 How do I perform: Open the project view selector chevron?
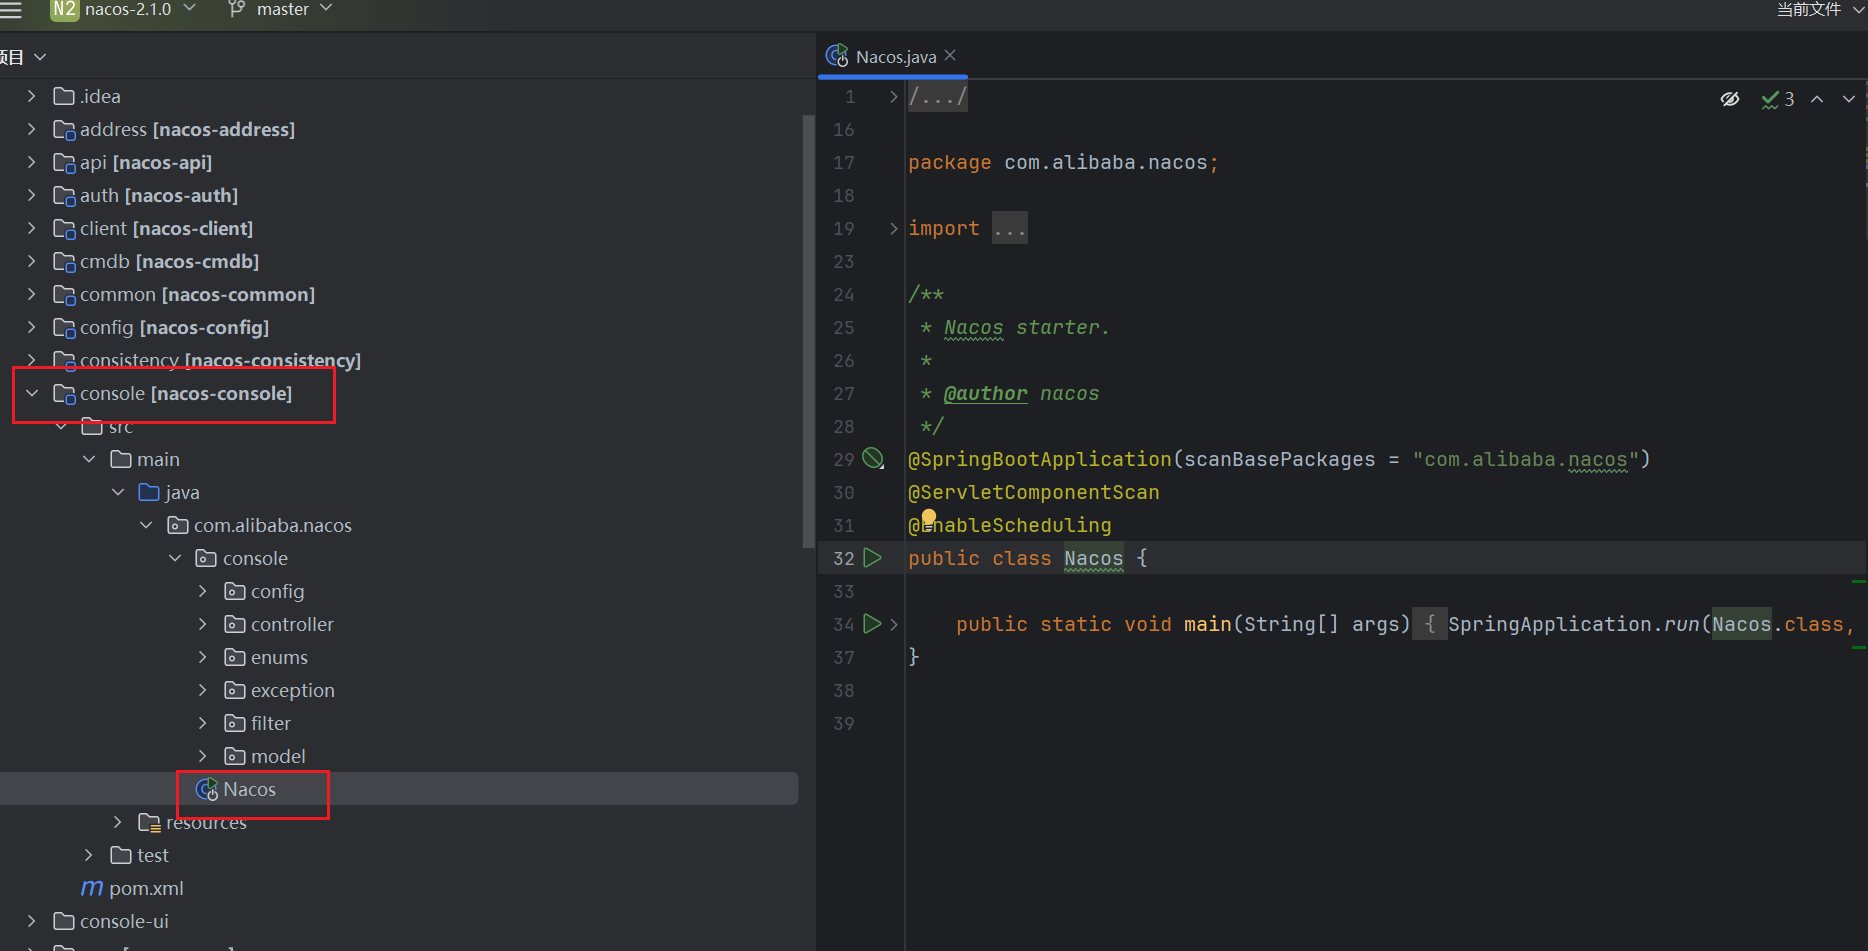click(x=40, y=57)
